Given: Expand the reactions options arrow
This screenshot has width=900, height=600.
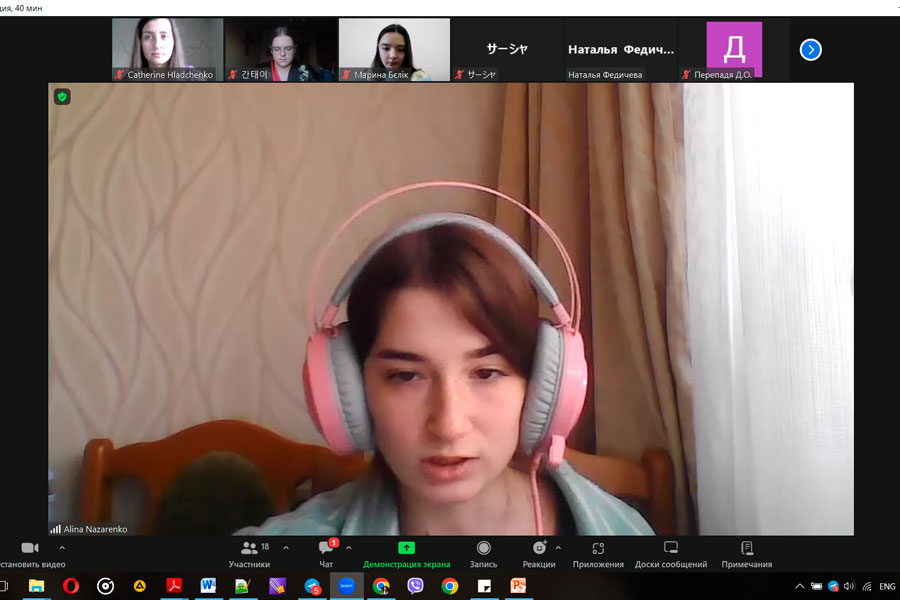Looking at the screenshot, I should [x=558, y=548].
